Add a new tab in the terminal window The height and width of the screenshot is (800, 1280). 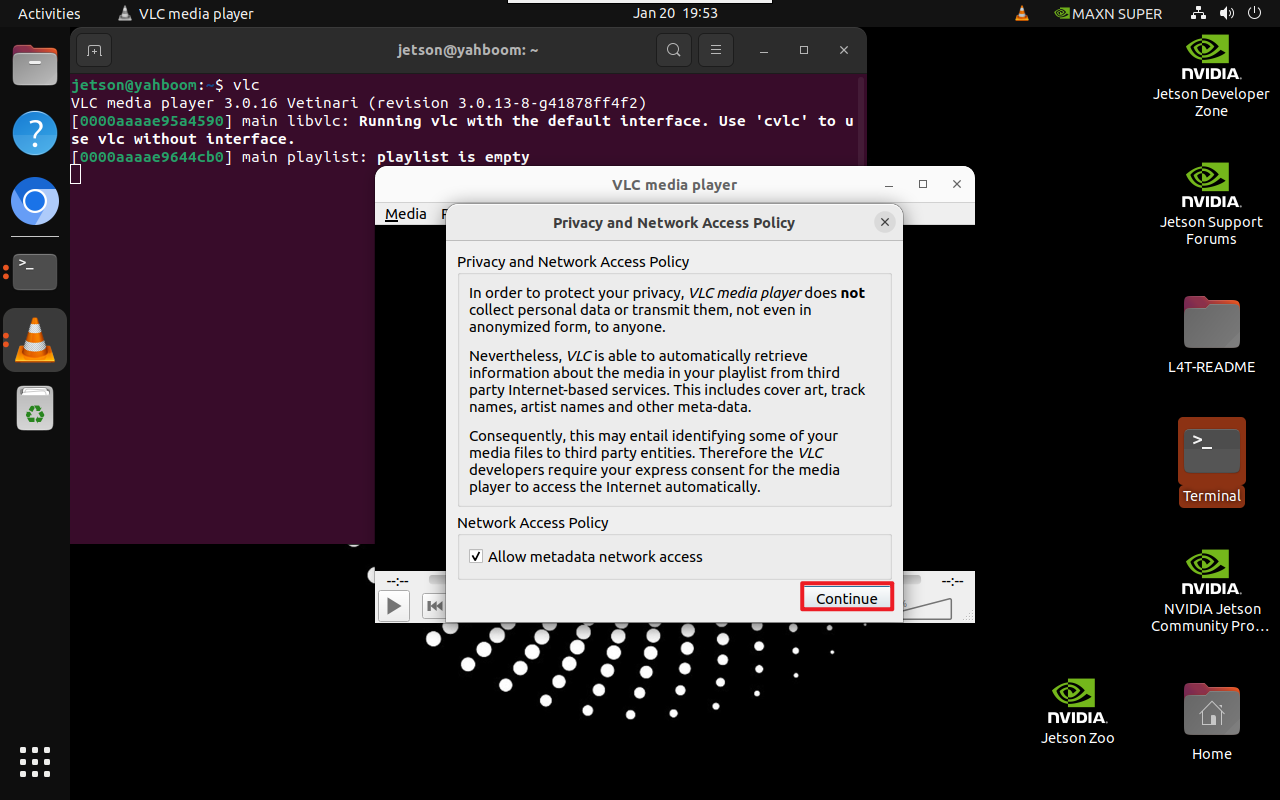tap(94, 50)
